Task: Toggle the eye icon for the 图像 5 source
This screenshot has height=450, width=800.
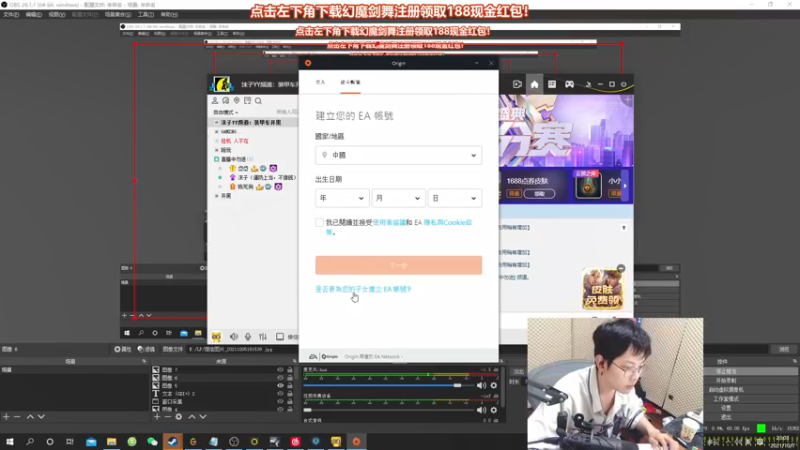Action: click(280, 386)
